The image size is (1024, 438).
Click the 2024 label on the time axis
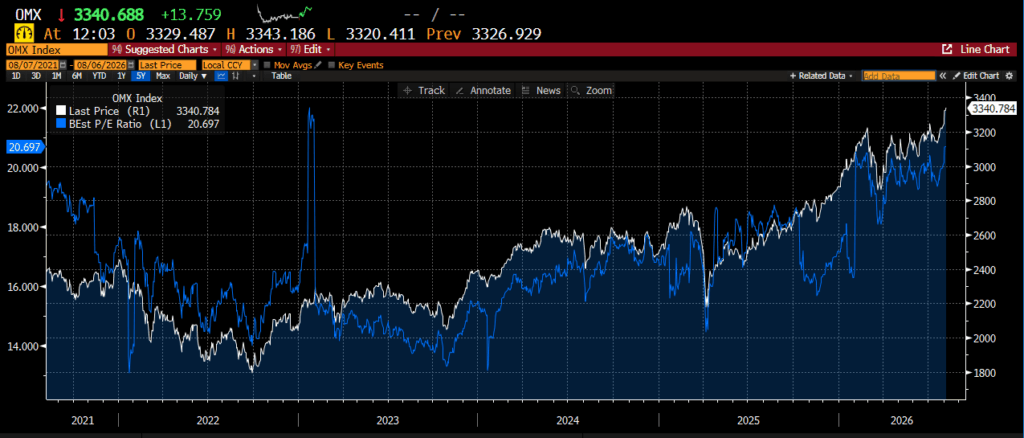click(x=568, y=420)
